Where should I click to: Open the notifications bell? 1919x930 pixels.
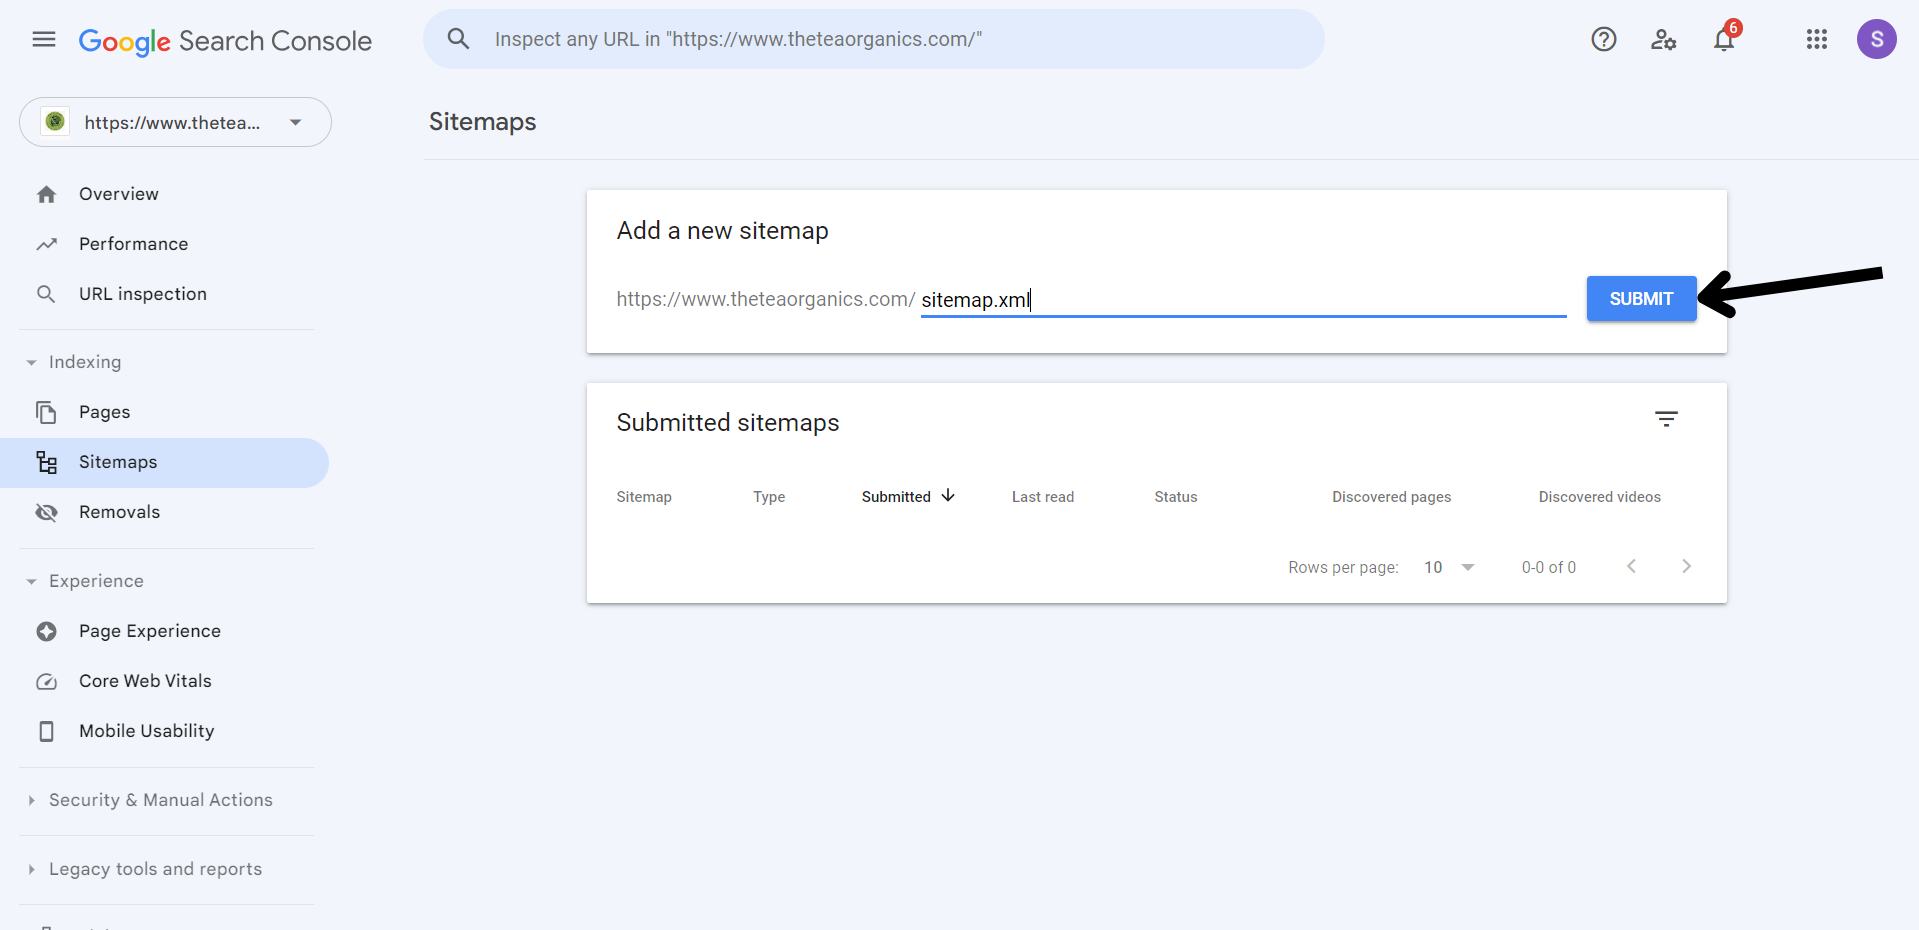point(1723,40)
